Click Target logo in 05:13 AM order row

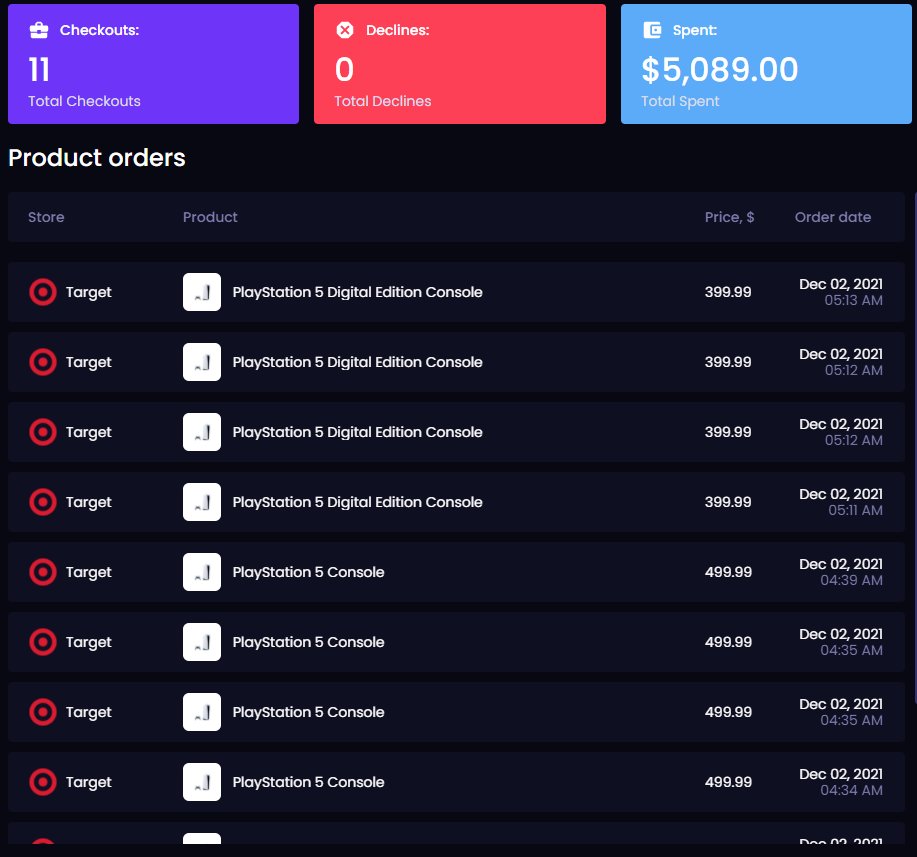(43, 292)
